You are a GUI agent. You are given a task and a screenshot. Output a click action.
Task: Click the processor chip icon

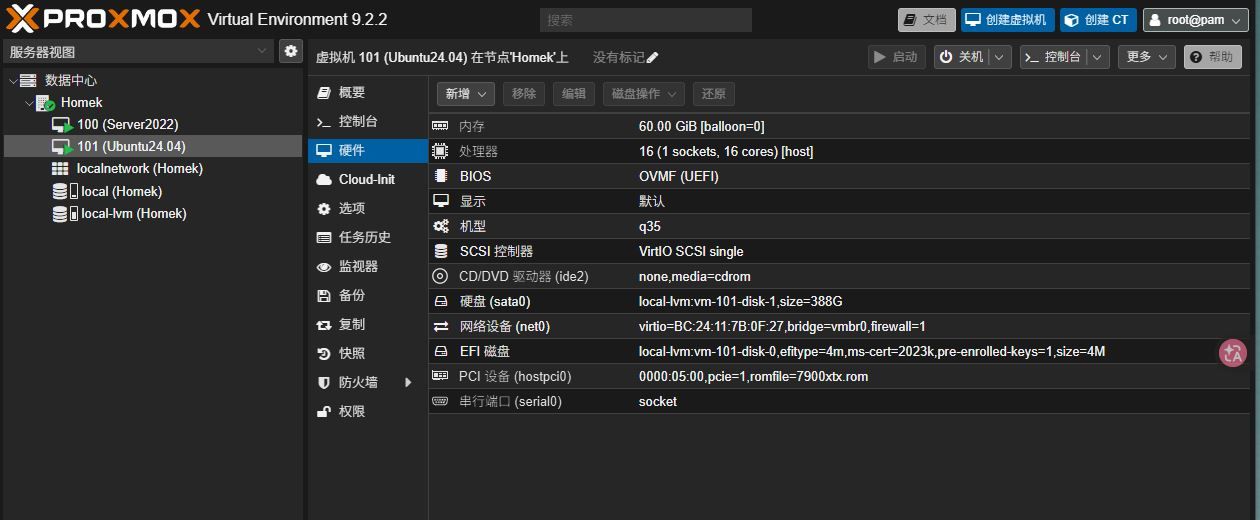click(440, 151)
